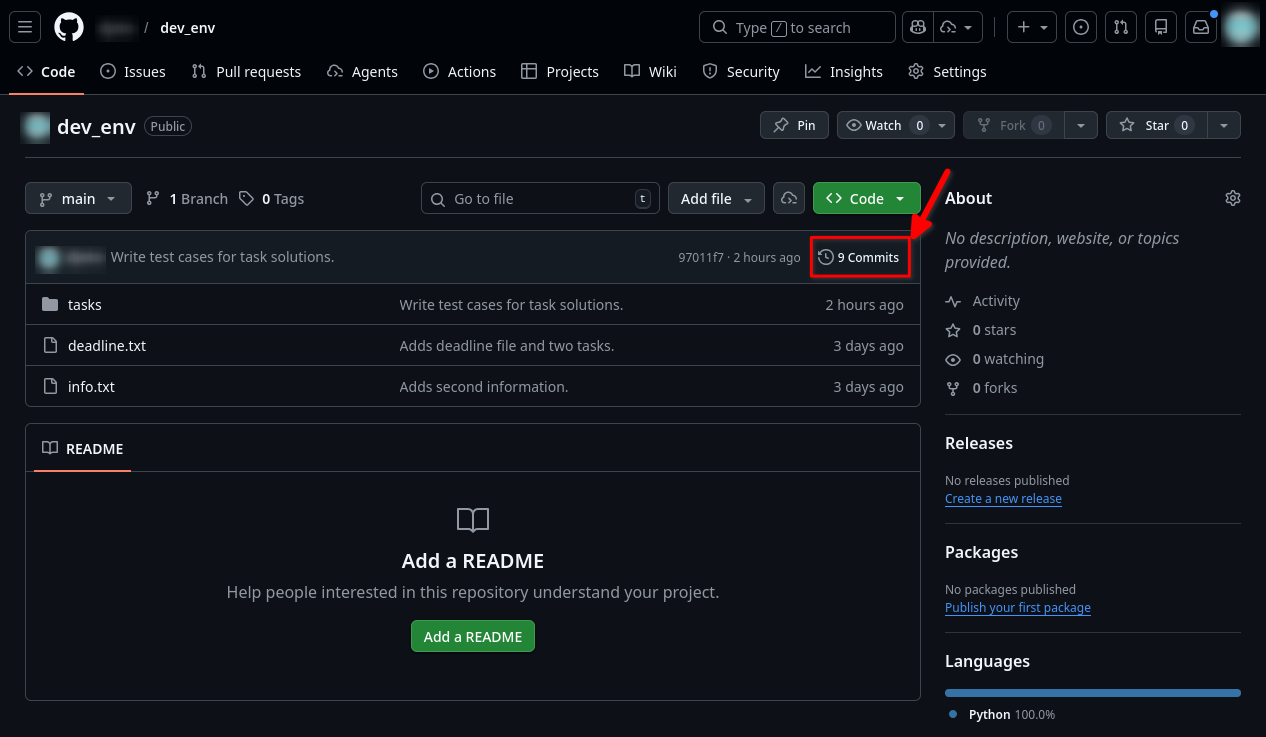Click the GitHub logo icon

[x=69, y=27]
